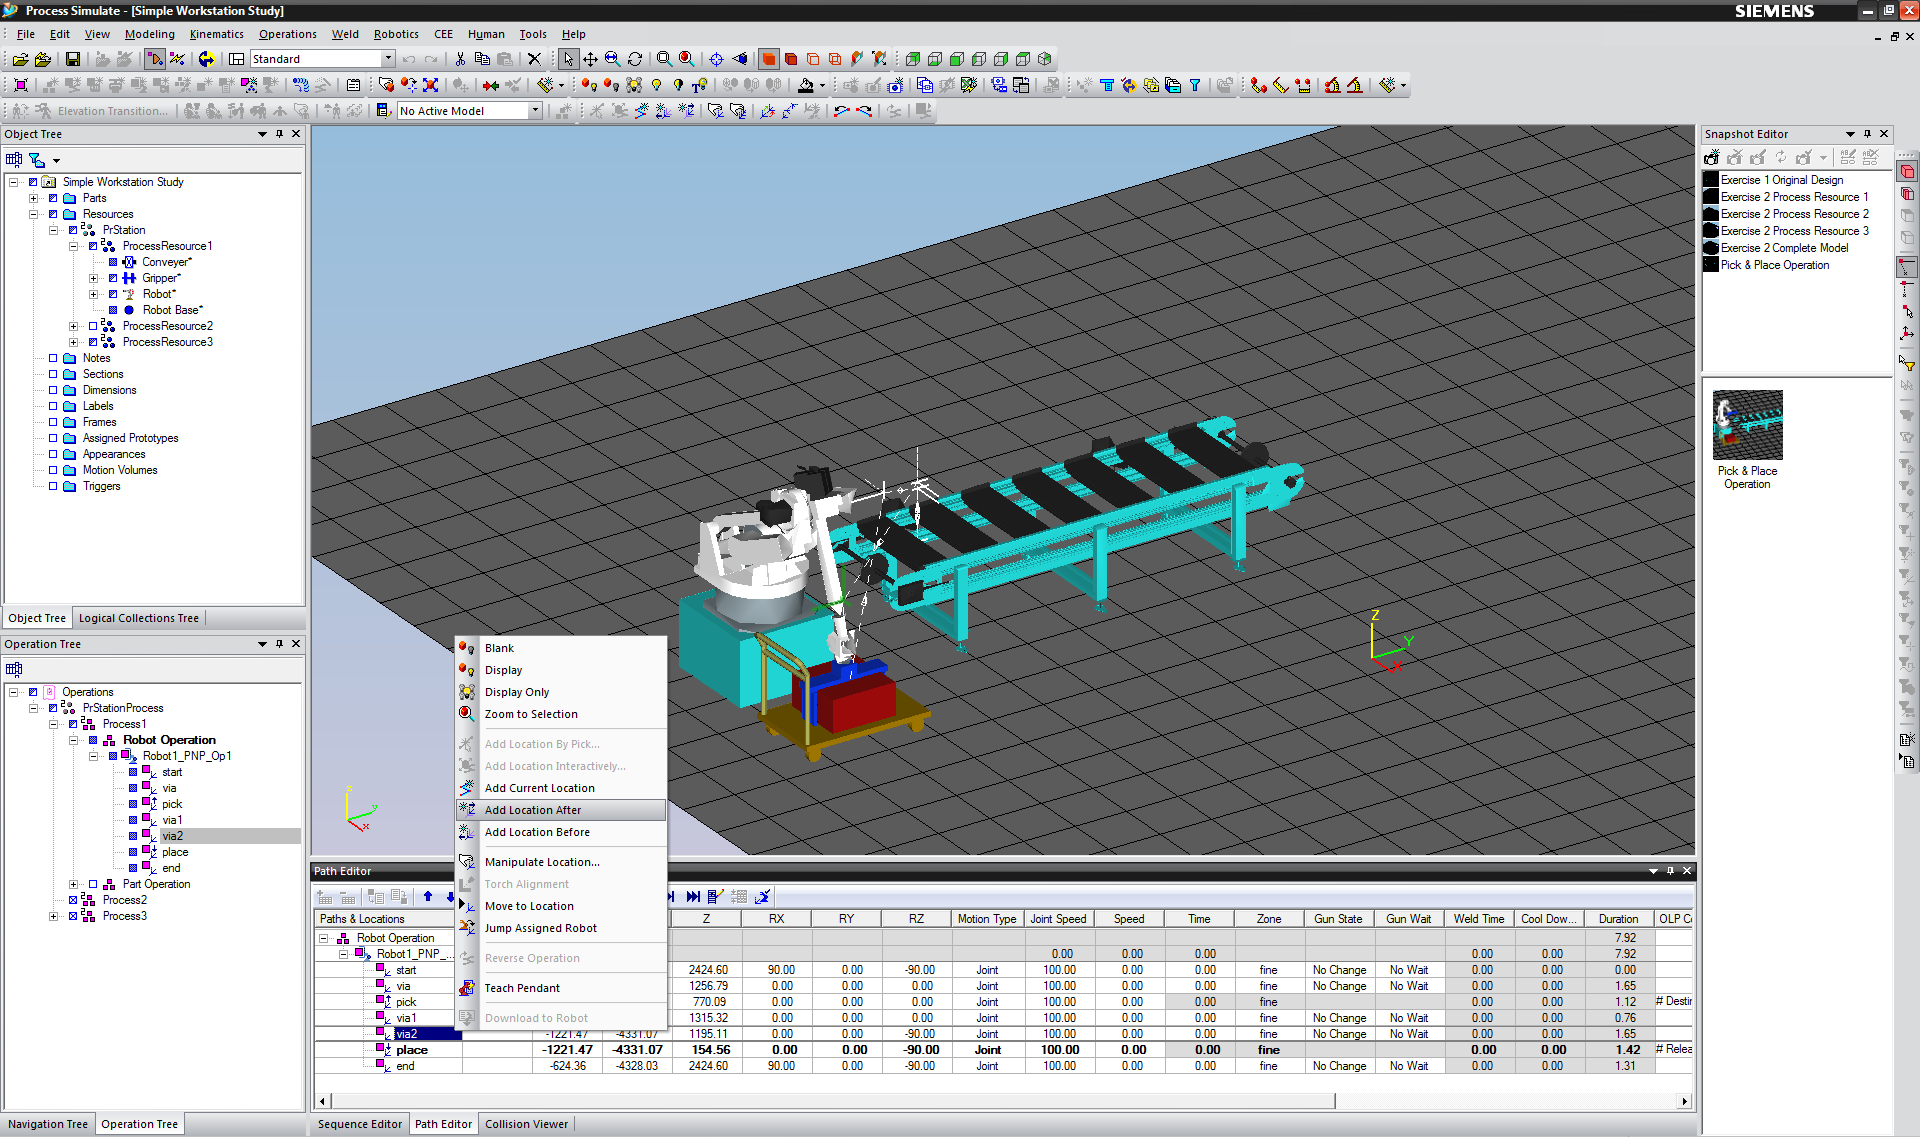
Task: Choose Teach Pendant from context menu
Action: (561, 988)
